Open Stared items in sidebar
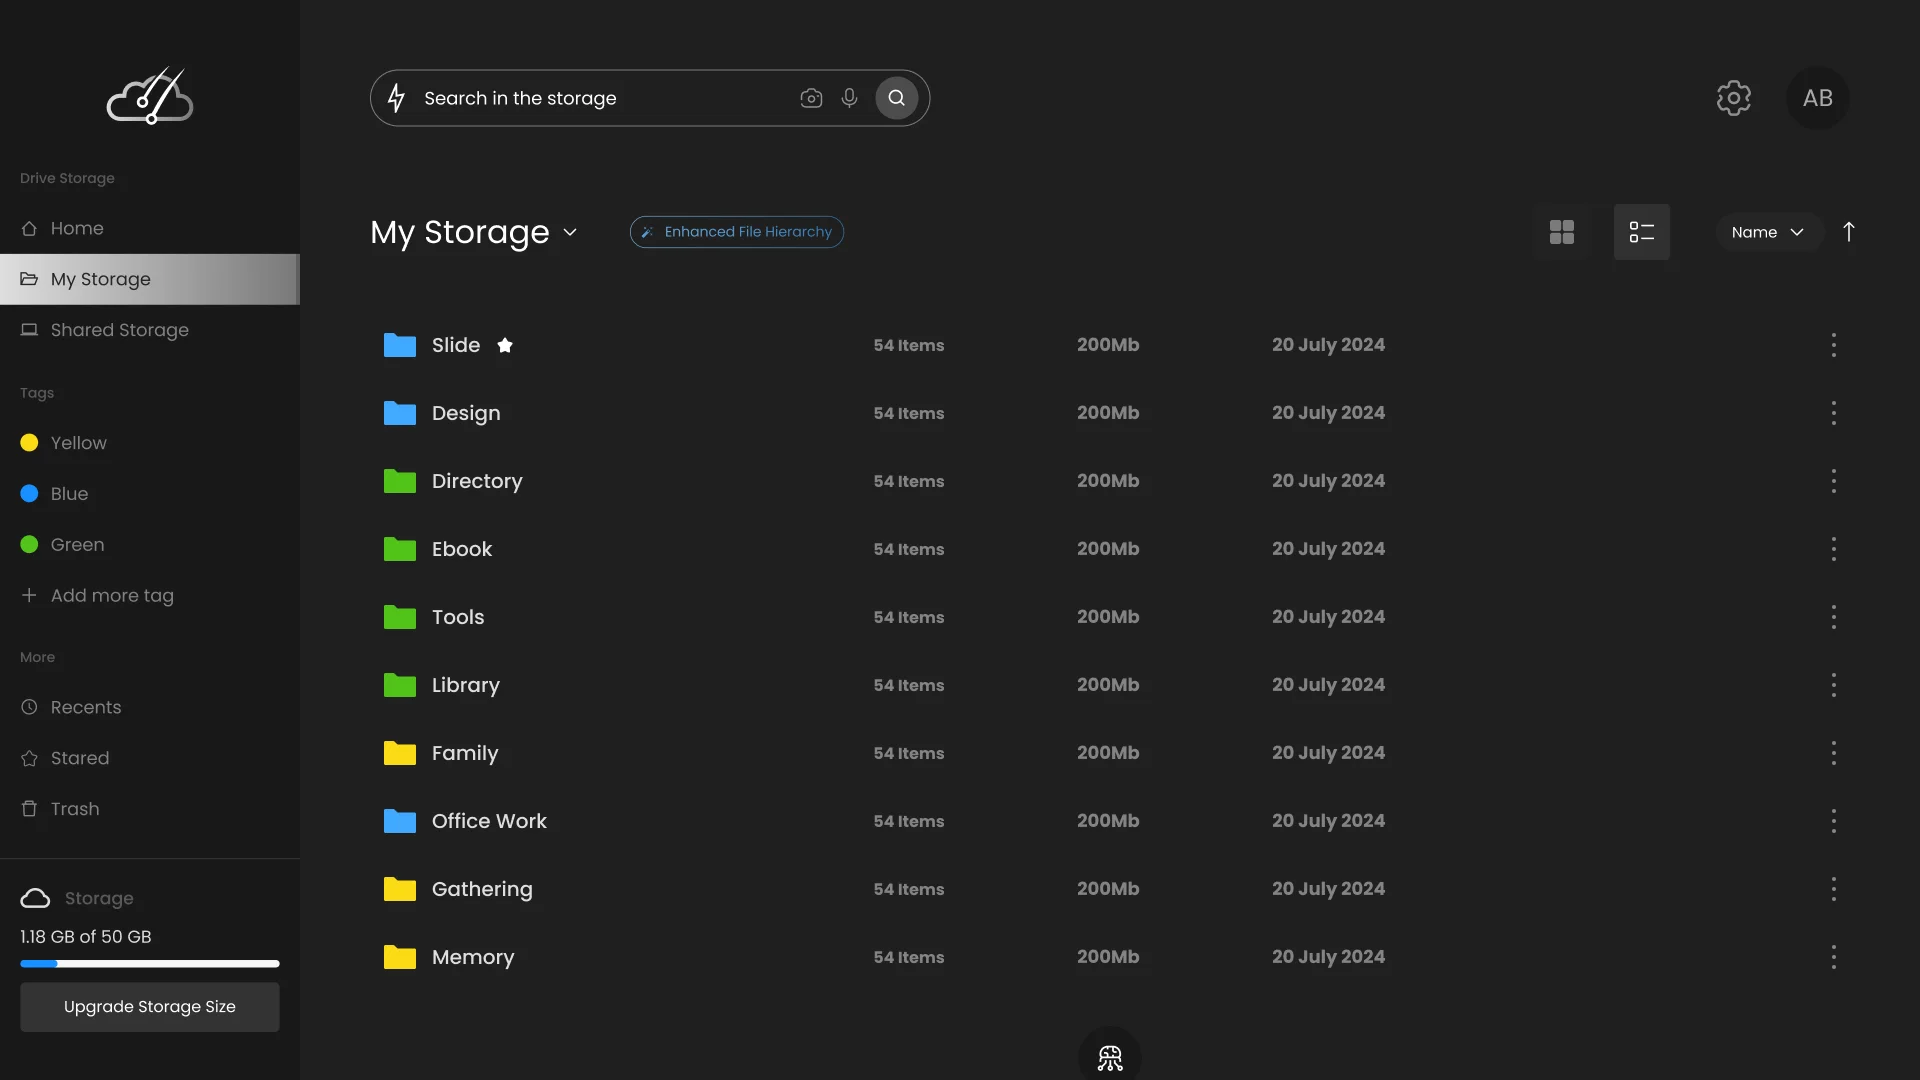 (x=150, y=758)
